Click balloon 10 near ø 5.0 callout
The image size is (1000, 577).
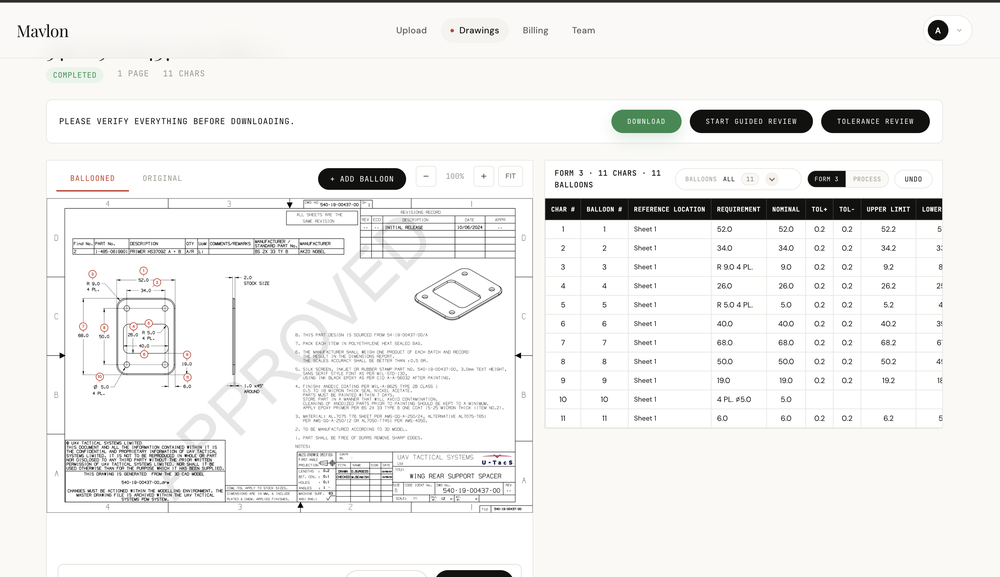tap(99, 377)
